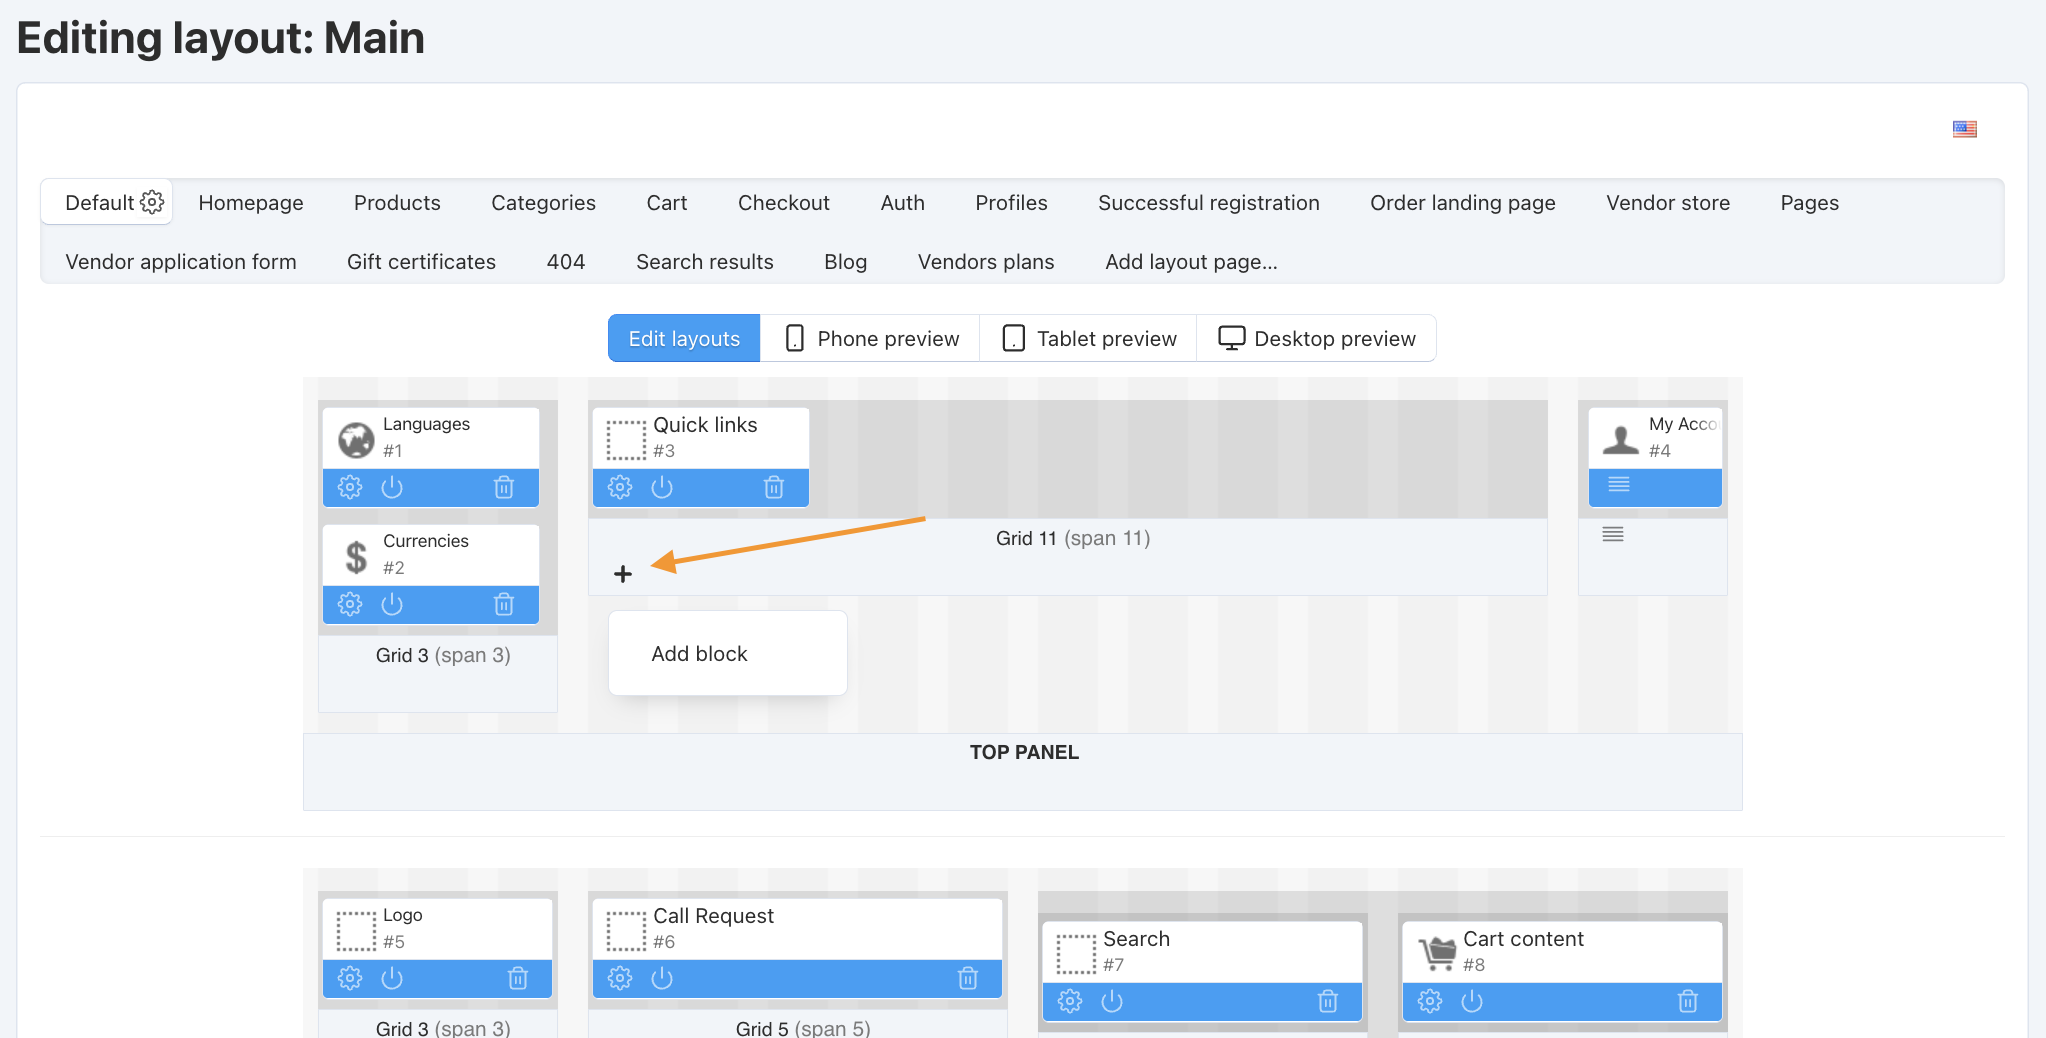2046x1038 pixels.
Task: Switch to the Homepage layout tab
Action: click(251, 203)
